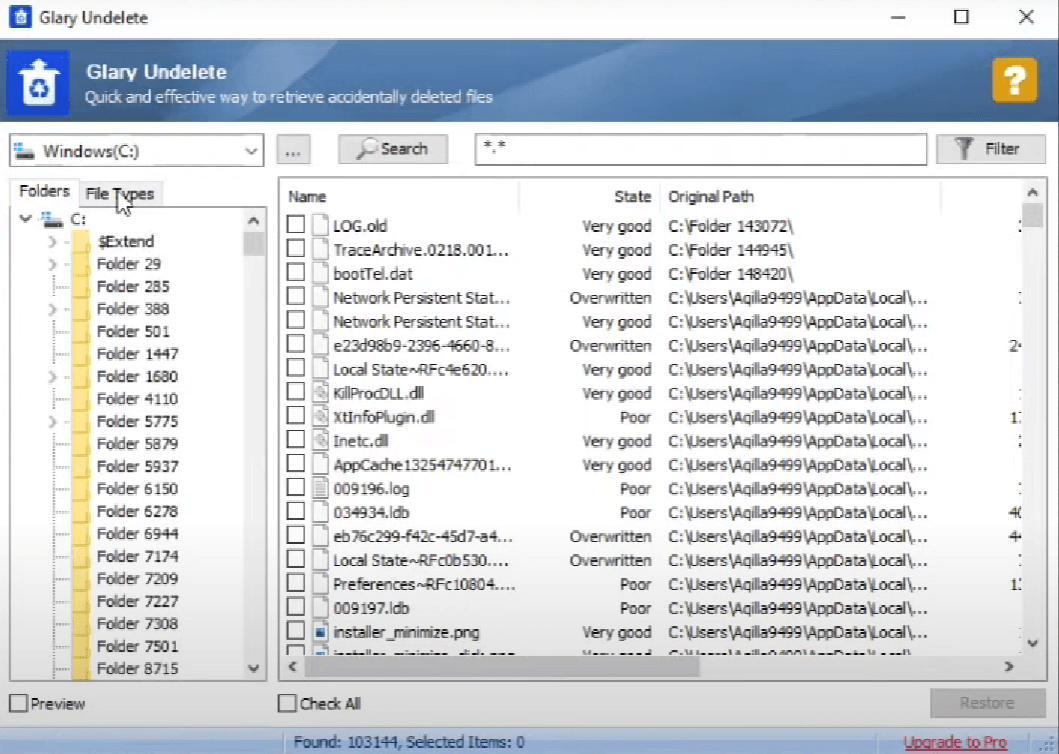Image resolution: width=1059 pixels, height=754 pixels.
Task: Click the installer_minimize.png file icon
Action: 320,632
